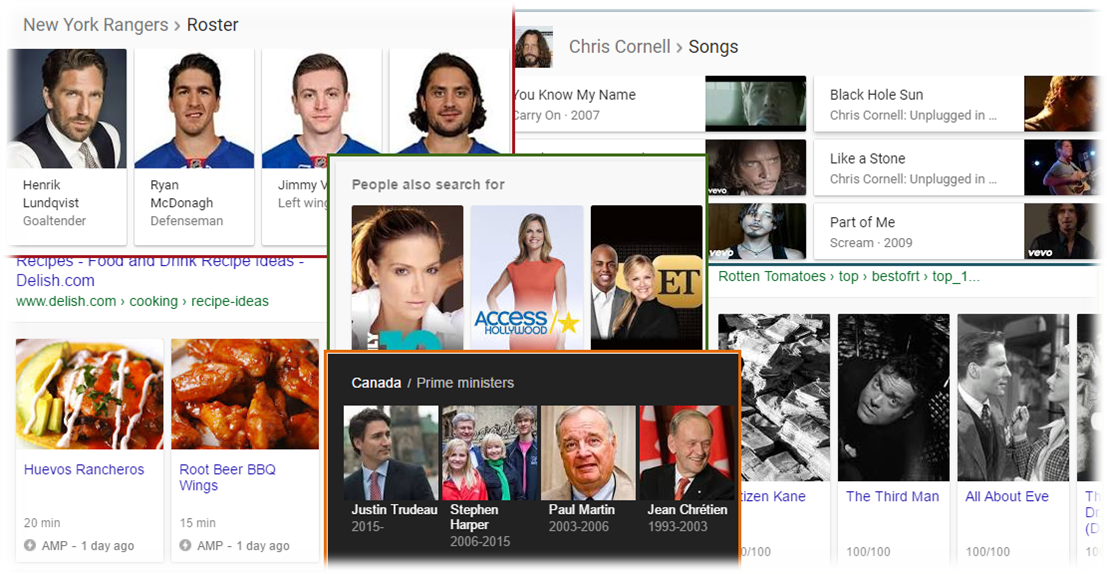Choose the Part of Me song entry
1107x574 pixels.
[x=862, y=222]
